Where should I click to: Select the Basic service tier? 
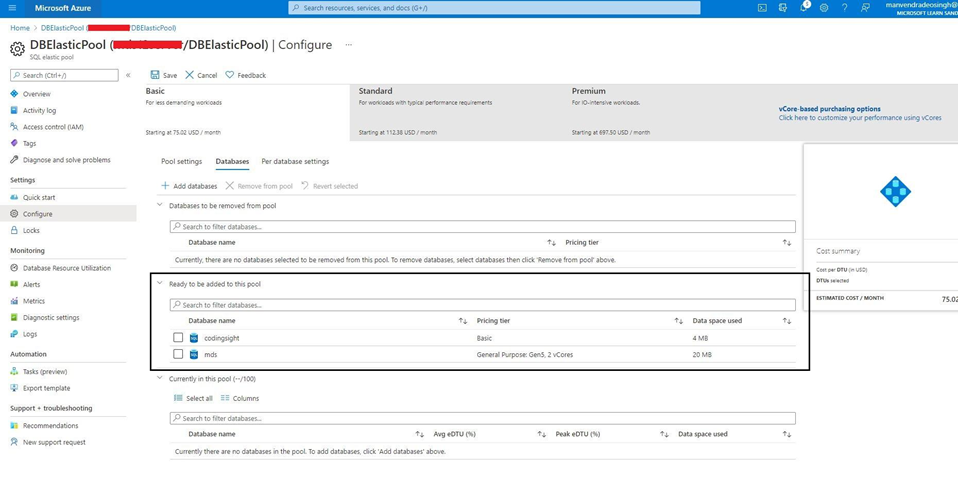tap(245, 113)
